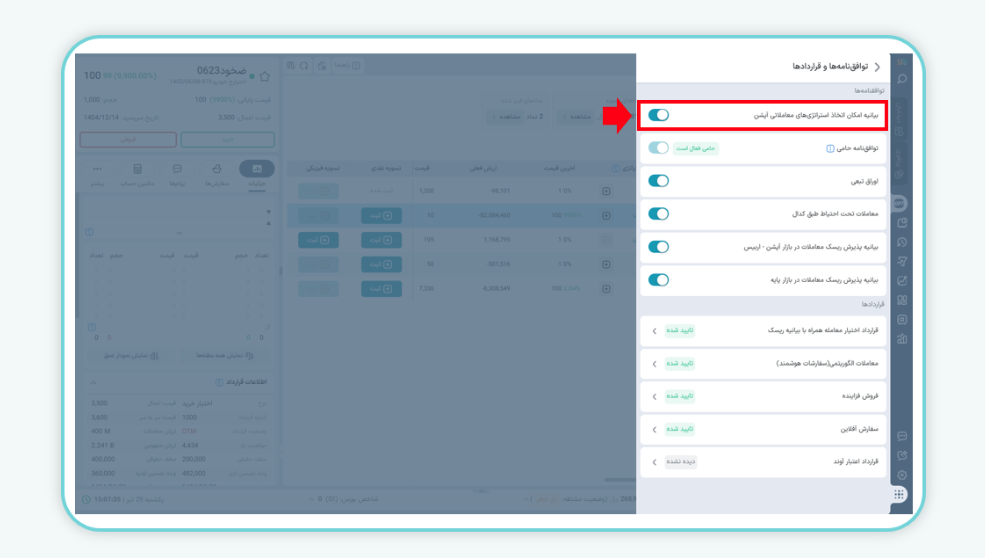Open the calculator (ماشین حساب) tab icon

pos(137,170)
